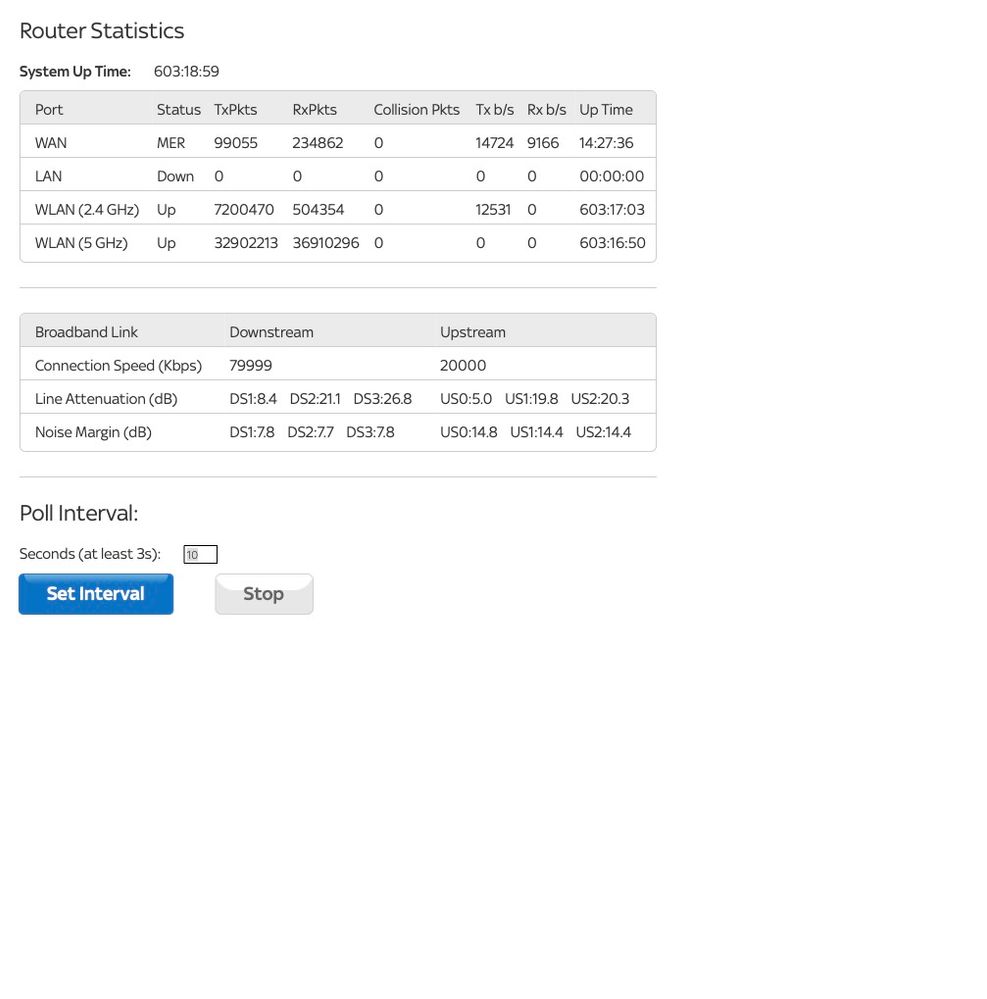Click the upstream connection speed 20000
This screenshot has width=987, height=999.
pyautogui.click(x=463, y=366)
